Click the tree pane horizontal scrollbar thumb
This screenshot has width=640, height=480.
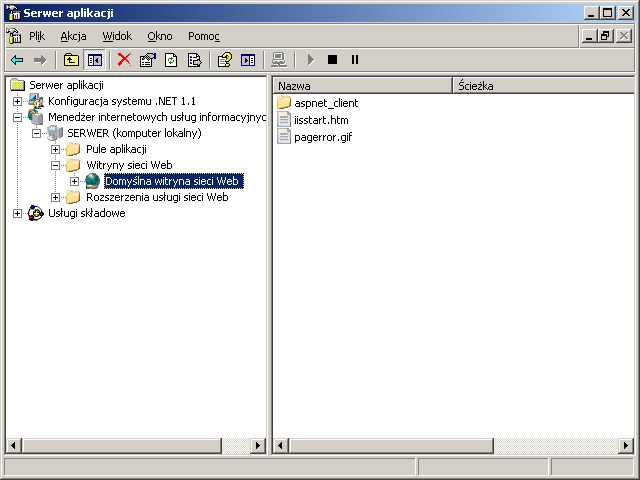click(122, 446)
